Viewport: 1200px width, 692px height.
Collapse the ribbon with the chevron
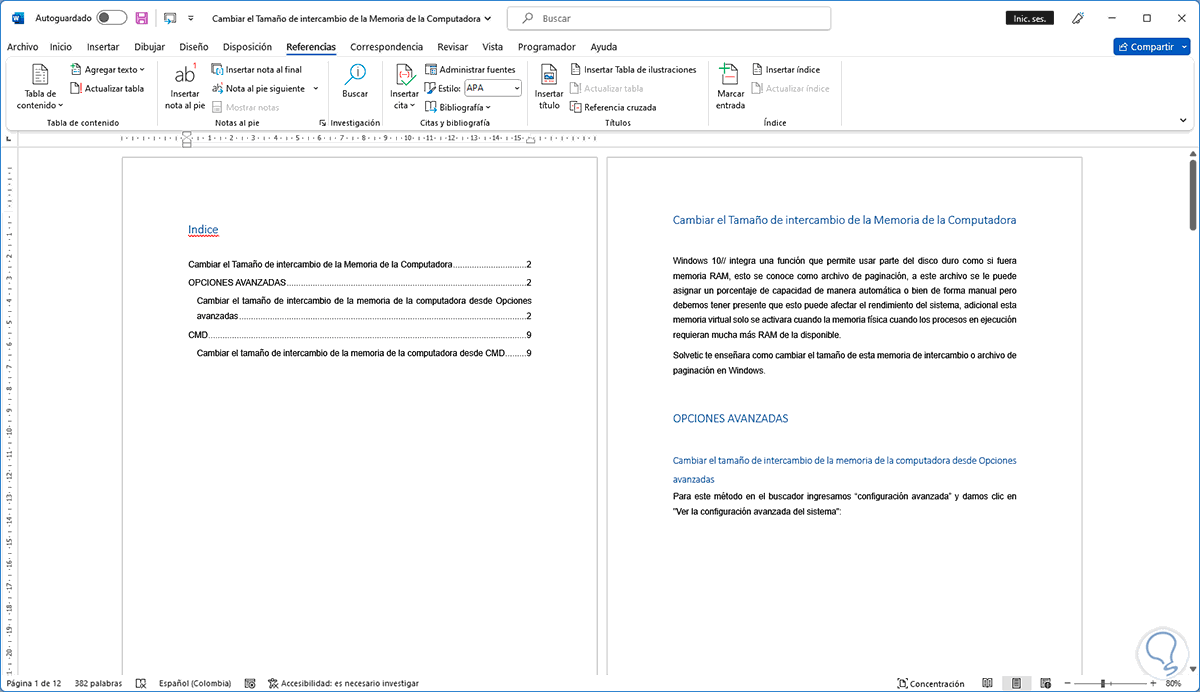click(x=1182, y=118)
